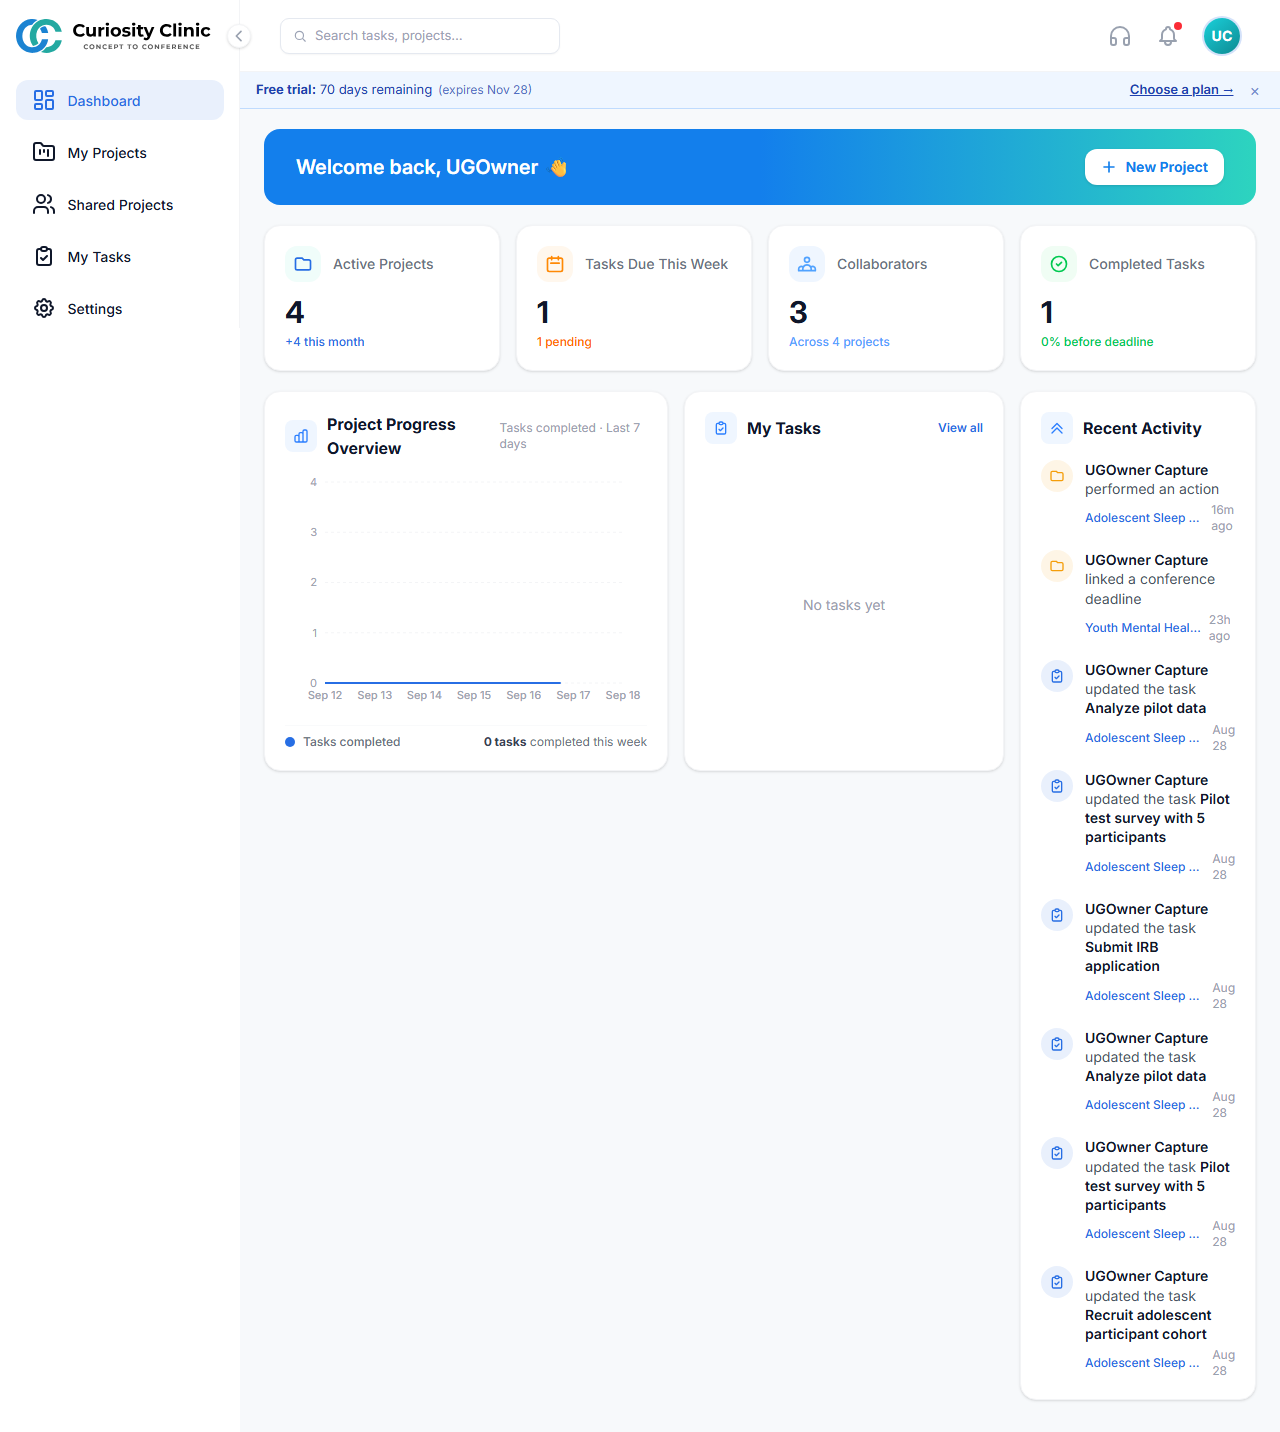Click folder icon beside 'linked a conference deadline'

(x=1057, y=566)
